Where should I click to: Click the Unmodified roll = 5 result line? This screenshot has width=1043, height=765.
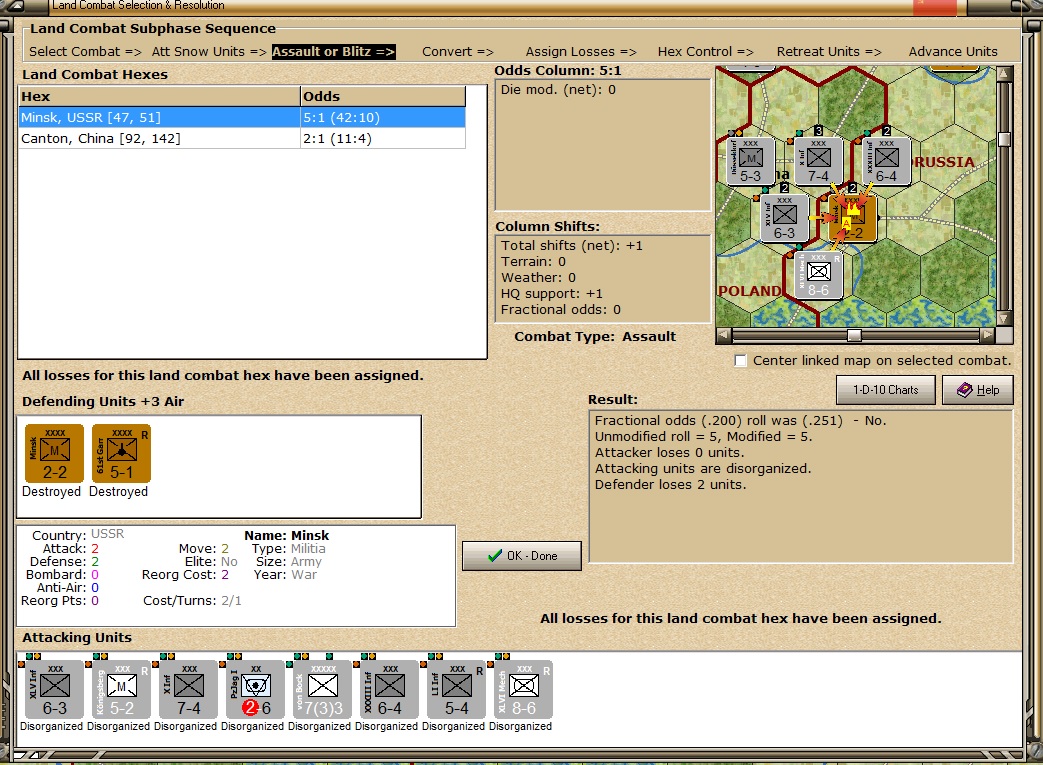click(703, 436)
